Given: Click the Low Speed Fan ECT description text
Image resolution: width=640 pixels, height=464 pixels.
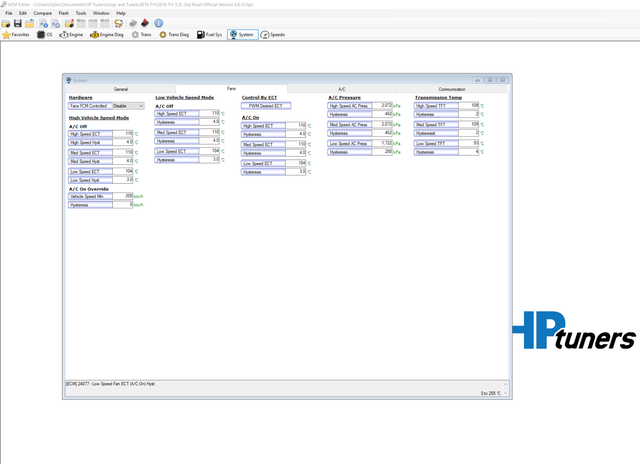Looking at the screenshot, I should pos(111,384).
